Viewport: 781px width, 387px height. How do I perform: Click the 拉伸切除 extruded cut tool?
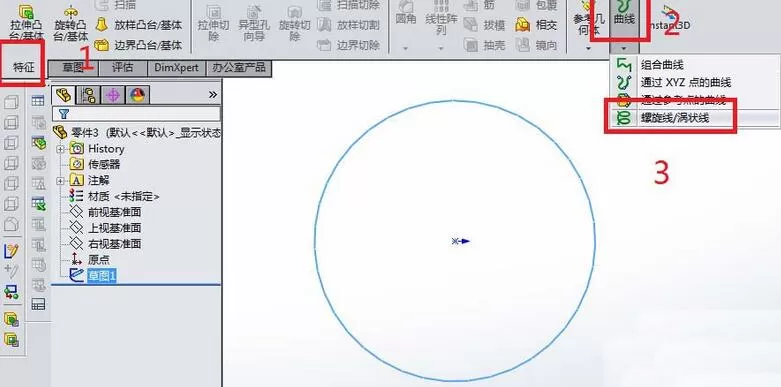214,23
